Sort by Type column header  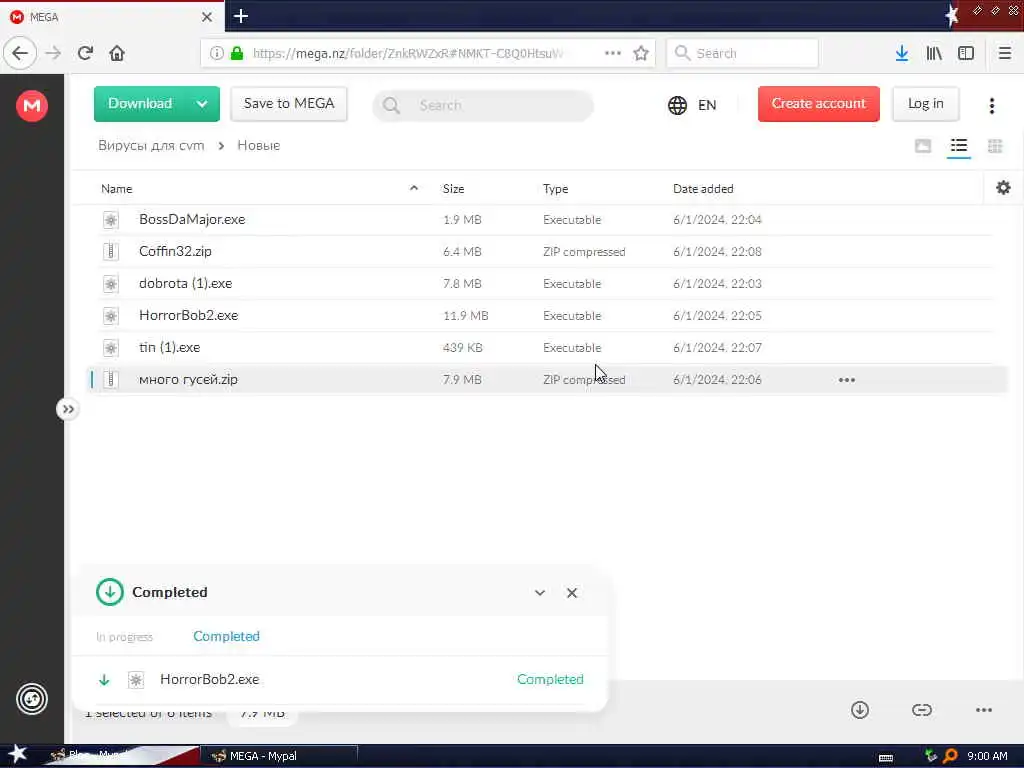(x=555, y=189)
